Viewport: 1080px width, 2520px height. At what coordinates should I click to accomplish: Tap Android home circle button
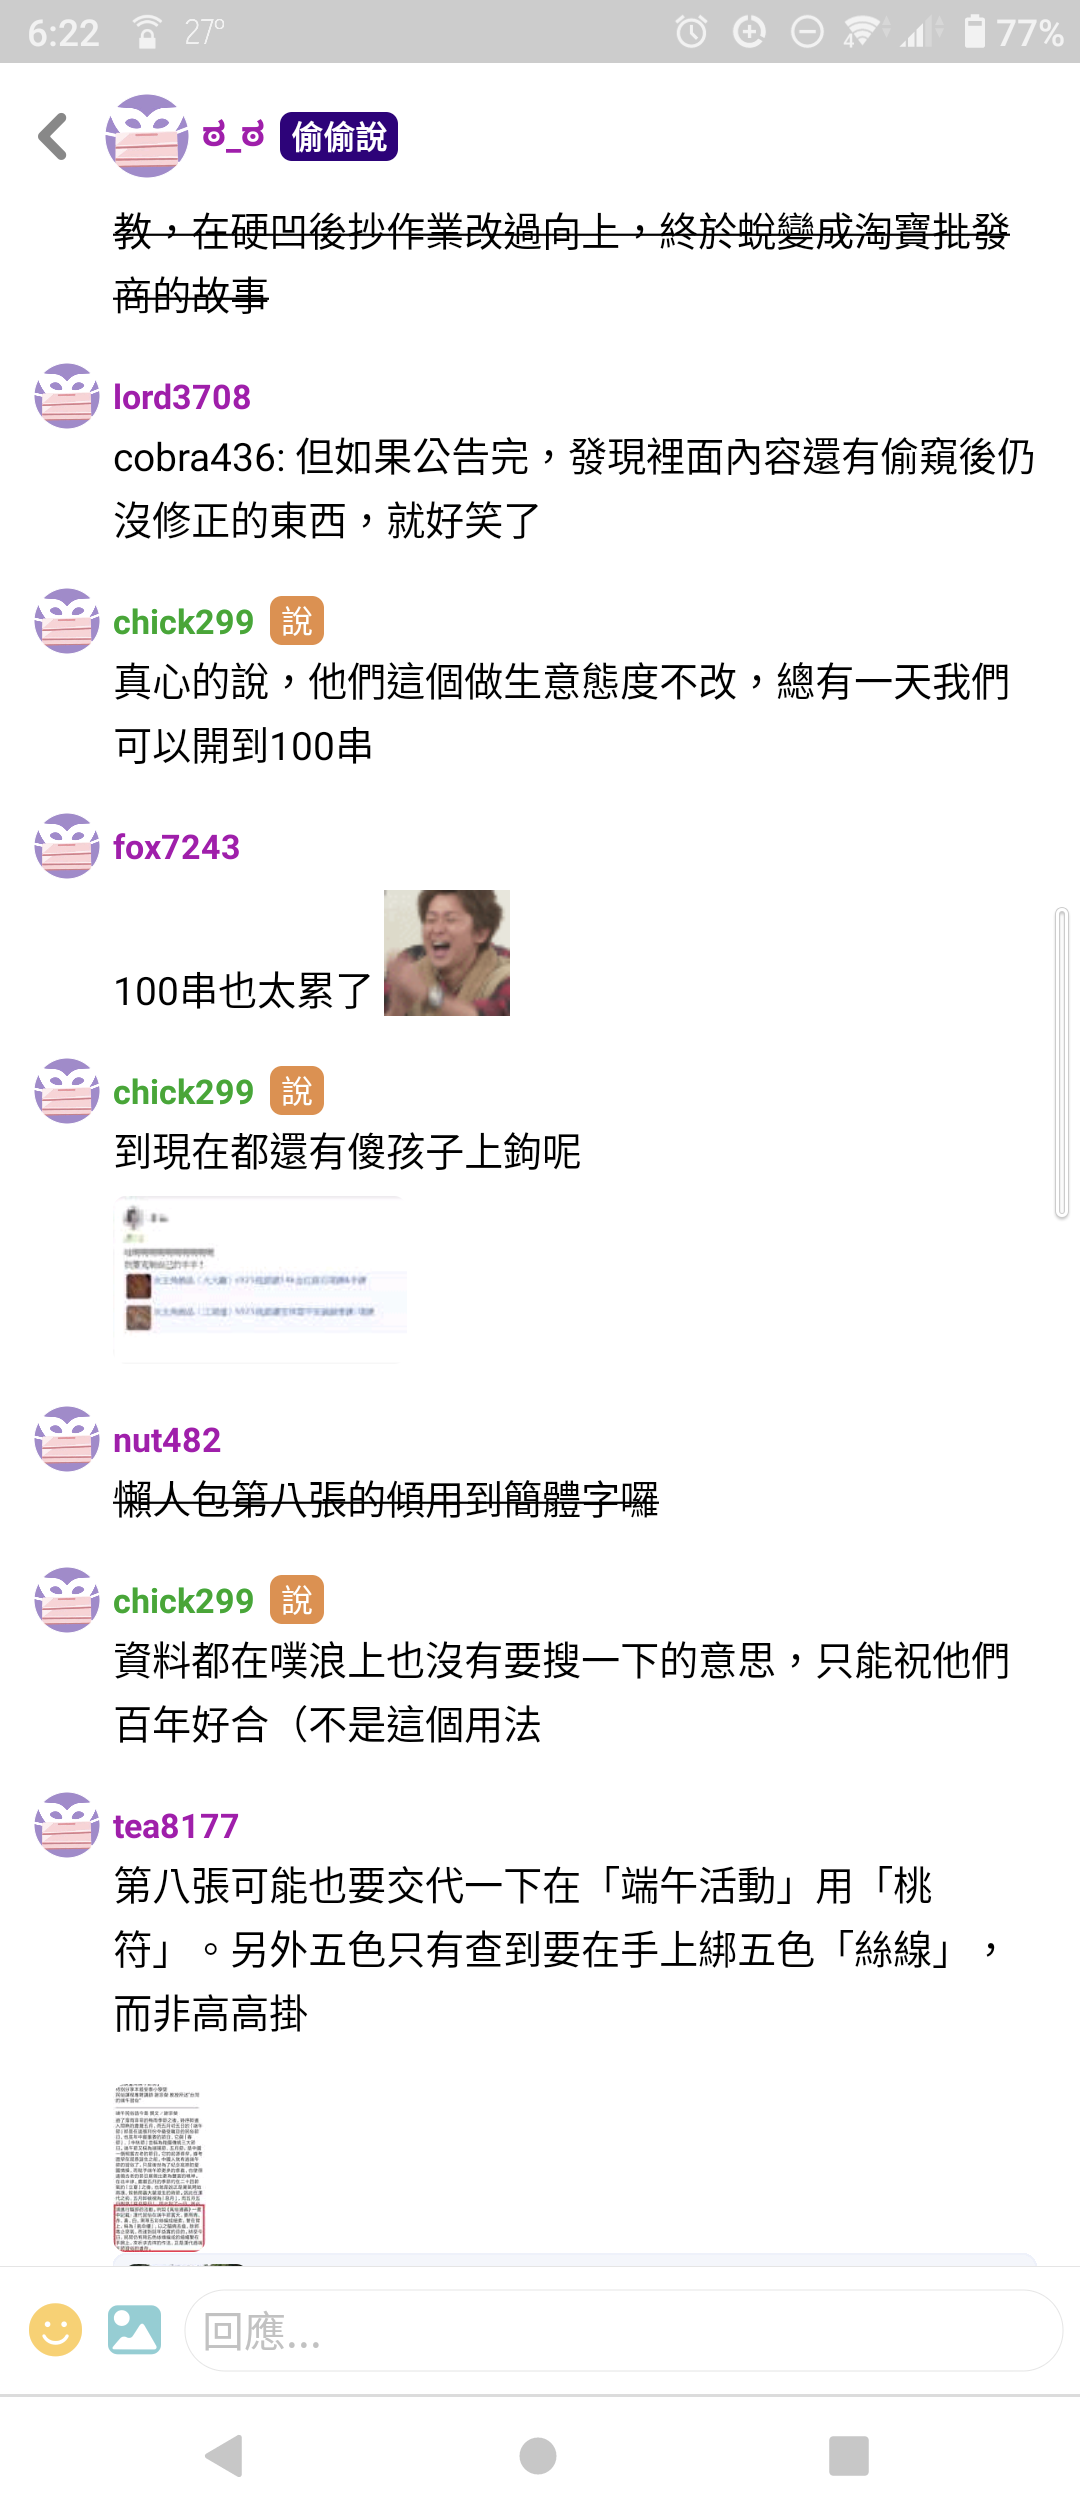coord(538,2456)
